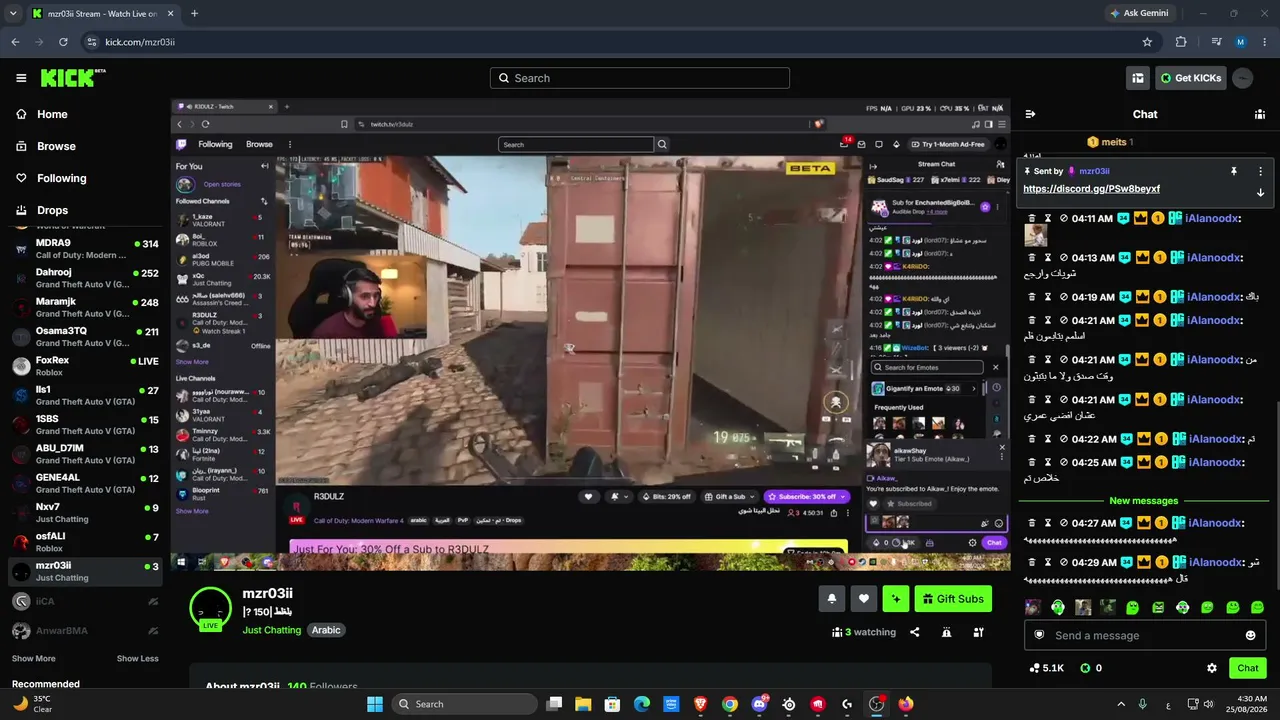Image resolution: width=1280 pixels, height=720 pixels.
Task: Jump to New messages divider in chat
Action: [x=1144, y=501]
